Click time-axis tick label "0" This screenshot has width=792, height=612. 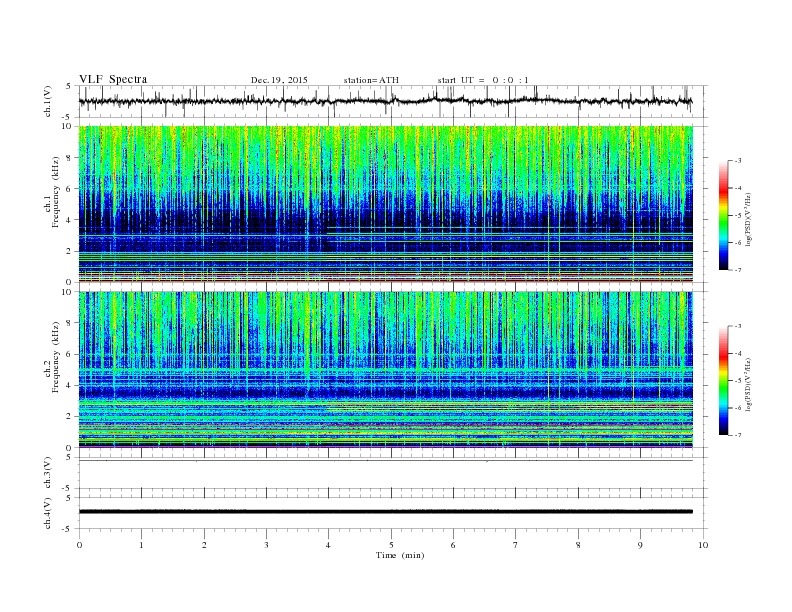pos(79,545)
